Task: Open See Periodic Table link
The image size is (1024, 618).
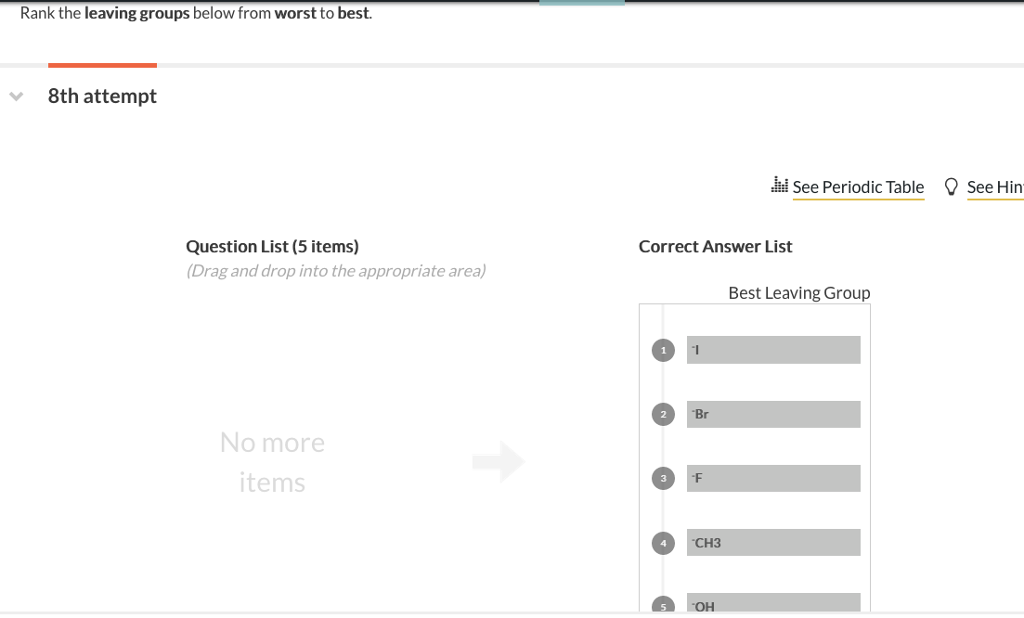Action: pos(858,186)
